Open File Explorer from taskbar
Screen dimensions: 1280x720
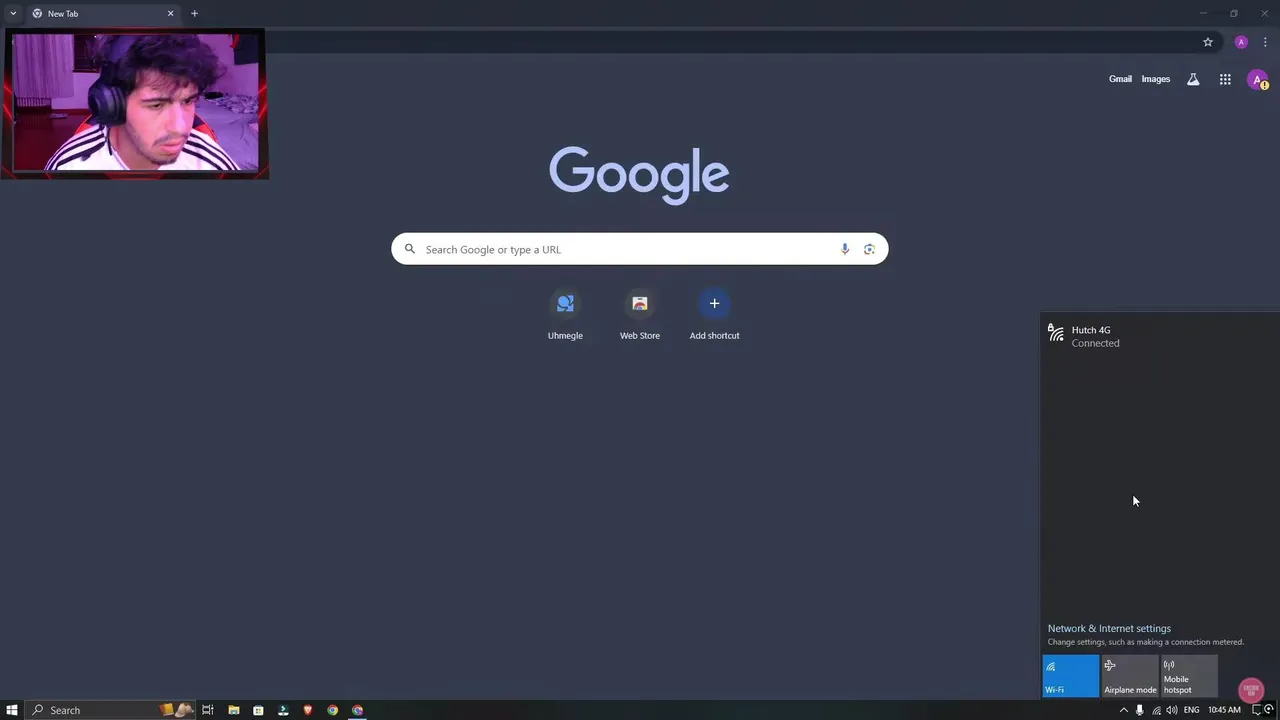pos(233,710)
